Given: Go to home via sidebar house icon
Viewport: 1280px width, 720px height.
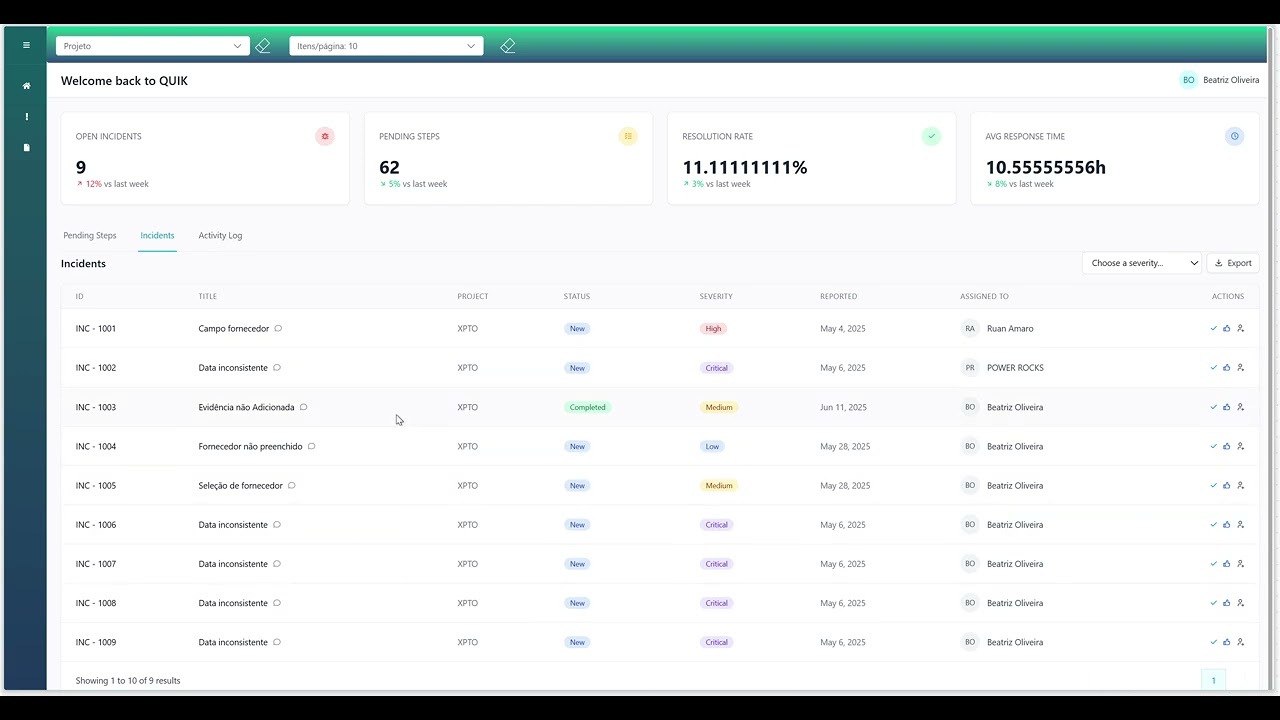Looking at the screenshot, I should [26, 86].
